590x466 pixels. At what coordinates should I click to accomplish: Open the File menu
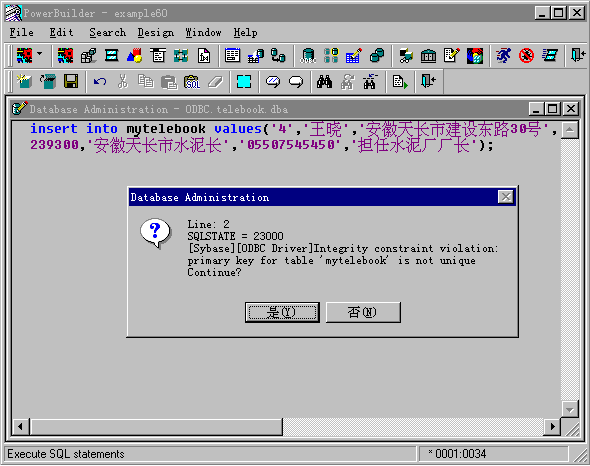click(21, 33)
